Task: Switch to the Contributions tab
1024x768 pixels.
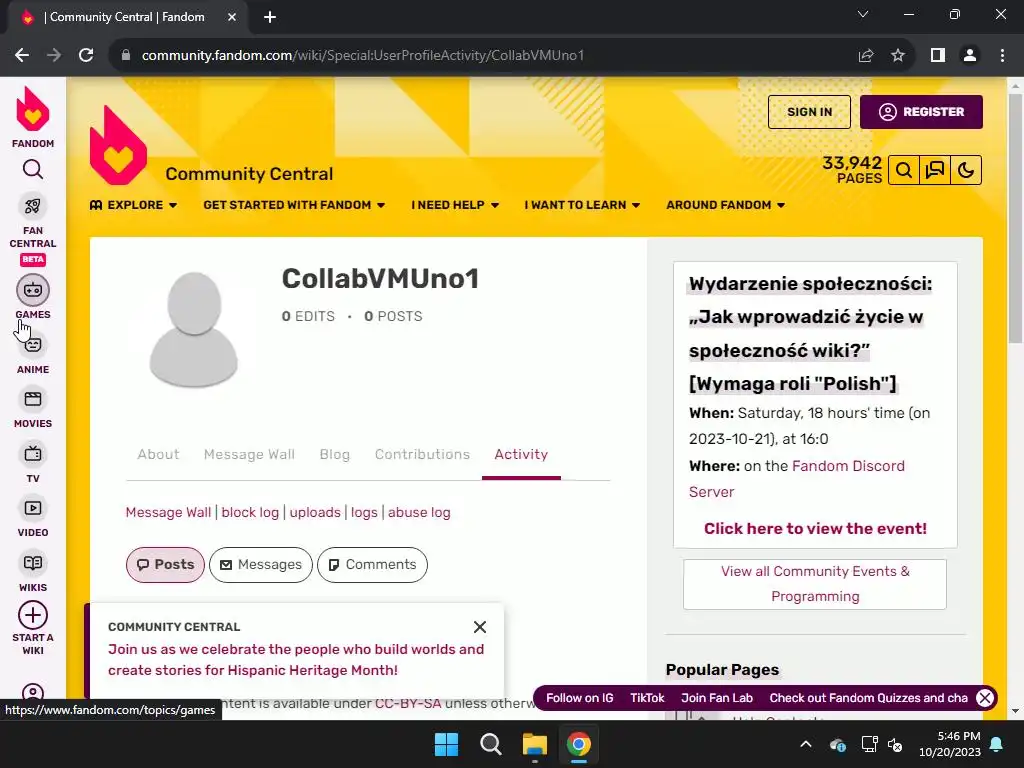Action: coord(423,455)
